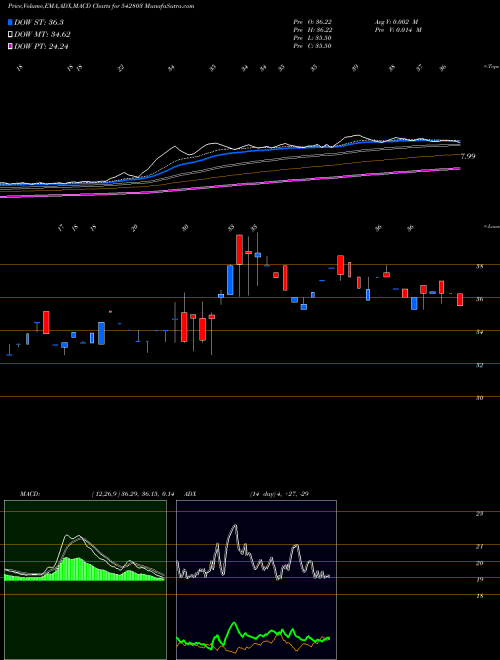Click the magenta DOW PT legend swatch
Image resolution: width=500 pixels, height=660 pixels.
[x=11, y=47]
